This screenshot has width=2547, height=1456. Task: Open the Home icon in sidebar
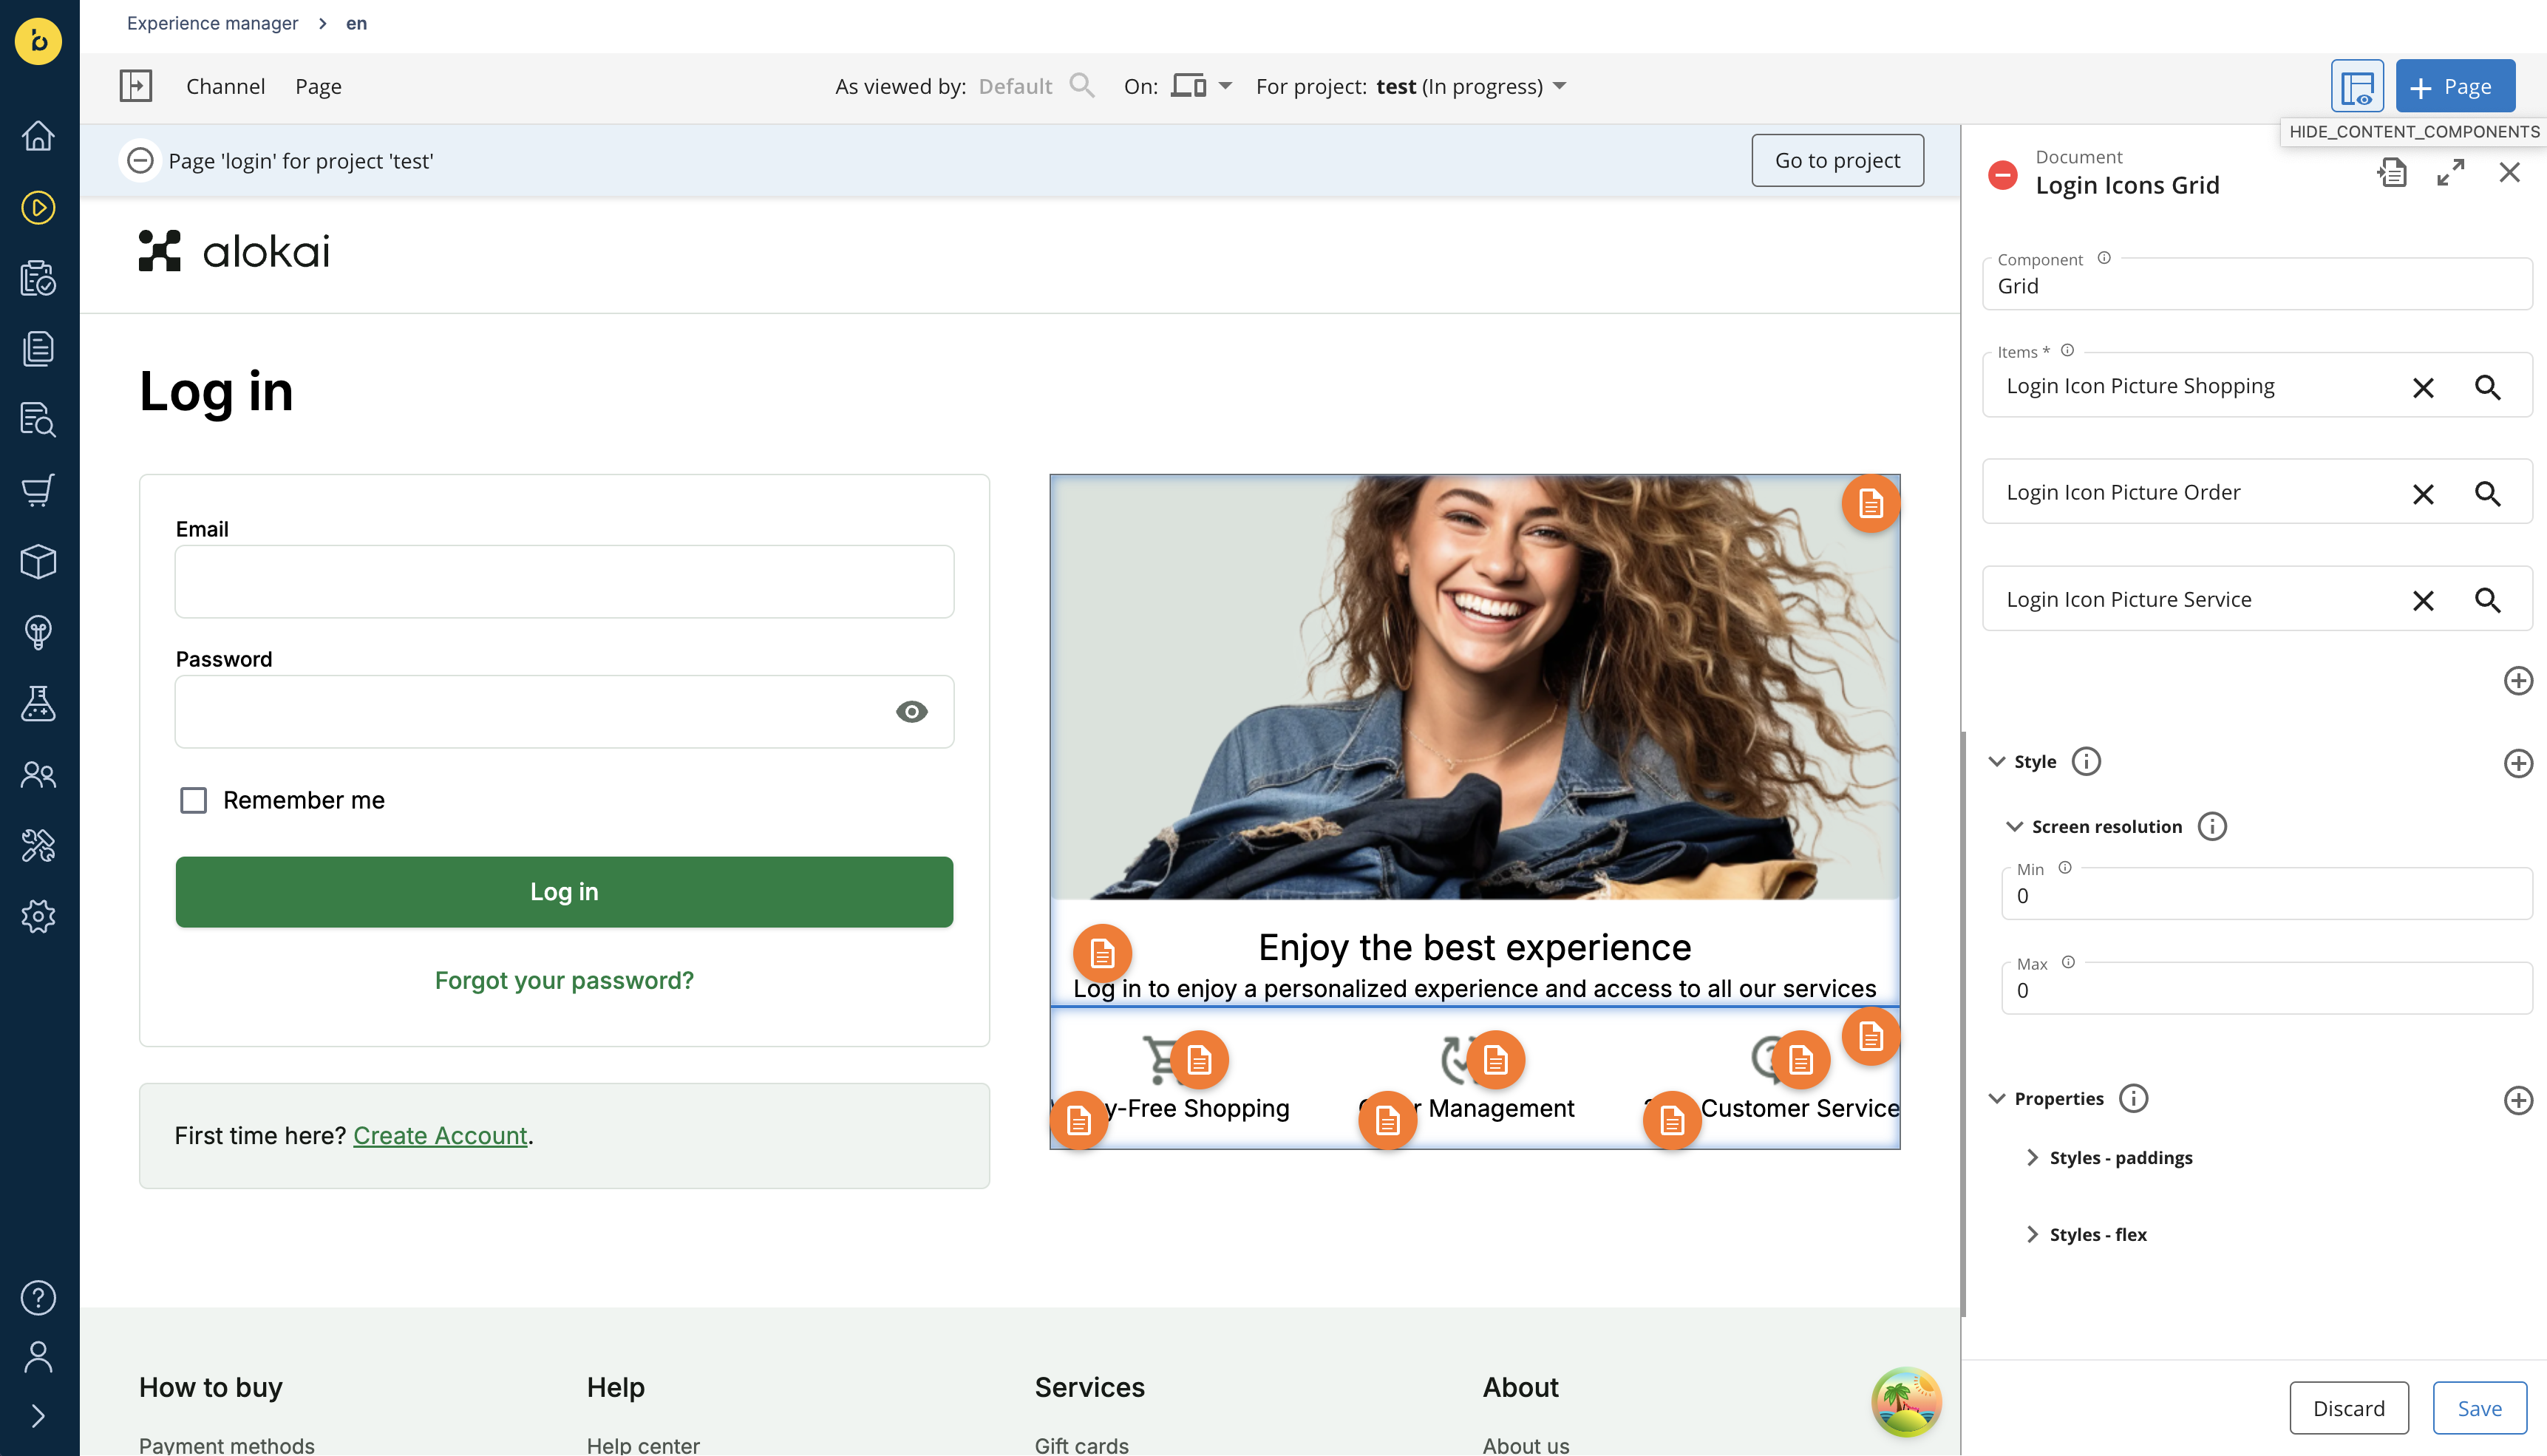click(x=38, y=136)
